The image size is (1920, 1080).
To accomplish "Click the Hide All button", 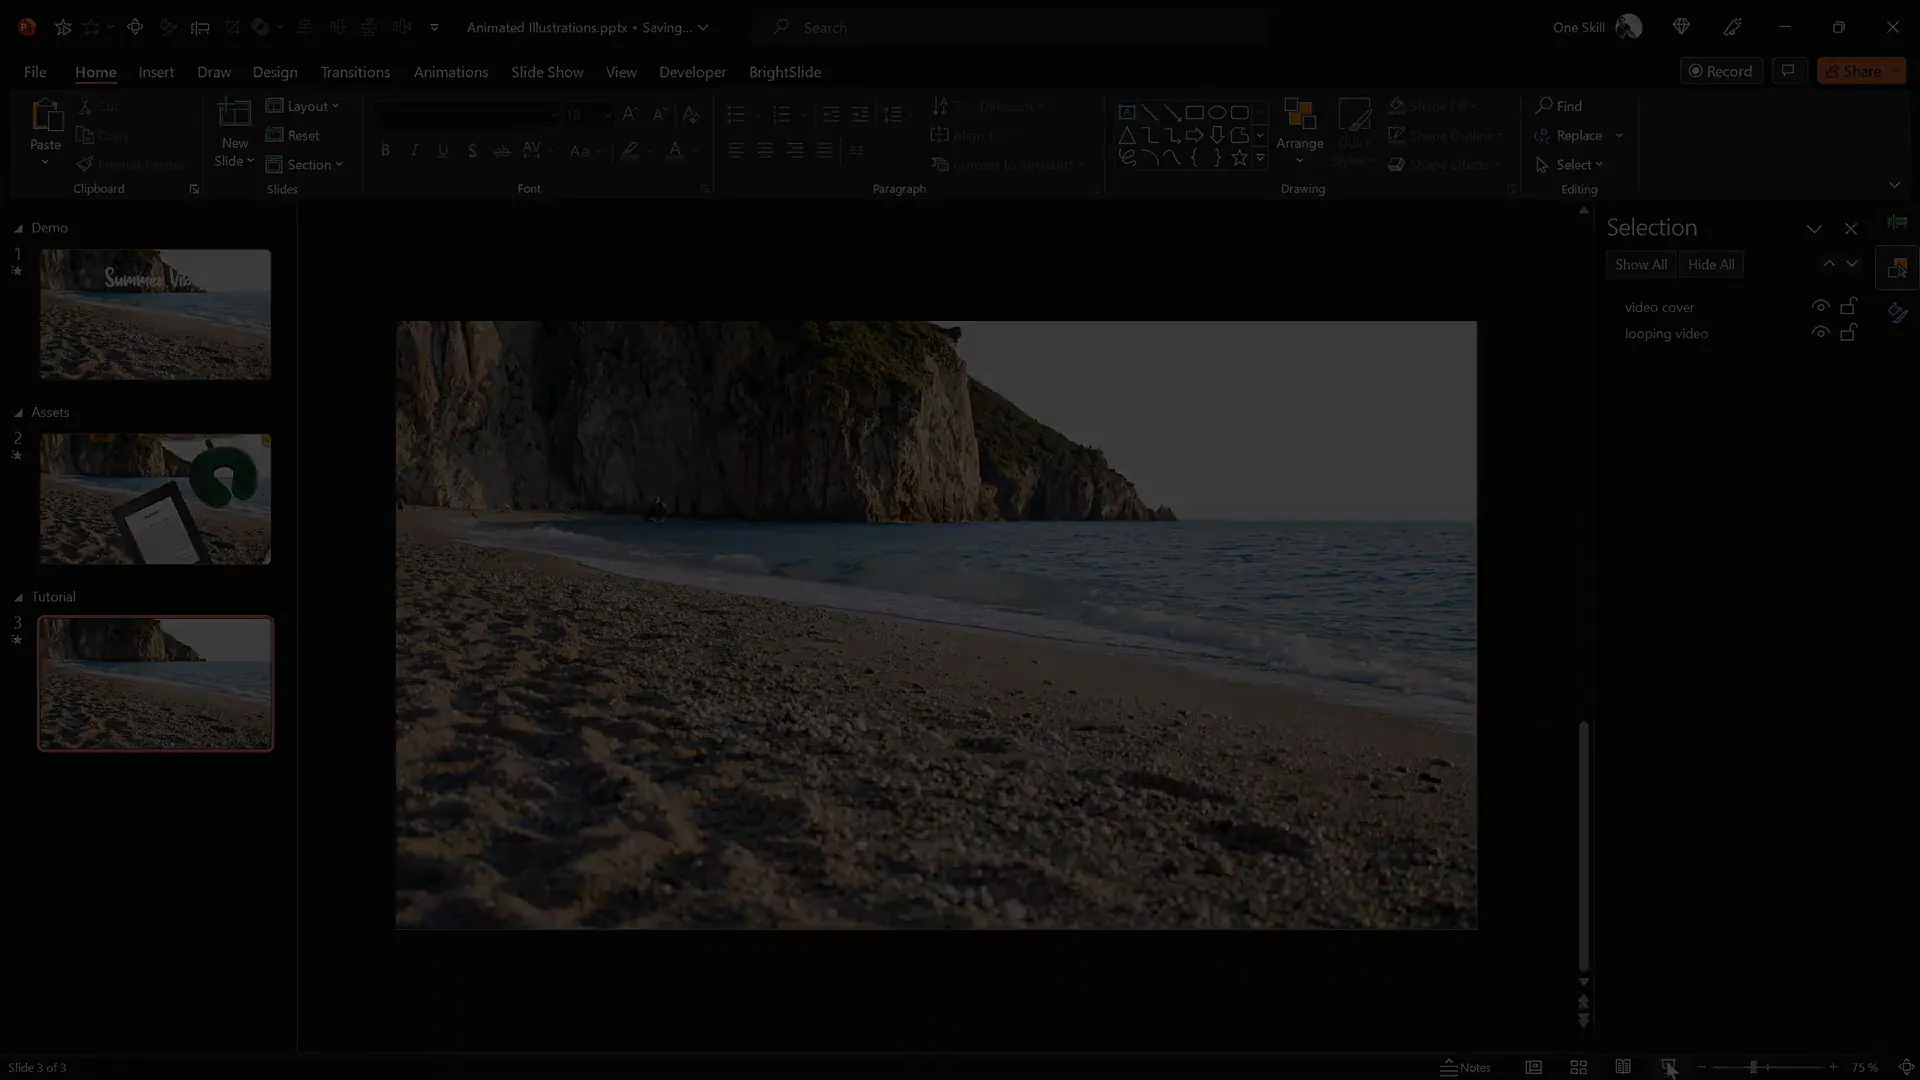I will pyautogui.click(x=1711, y=264).
